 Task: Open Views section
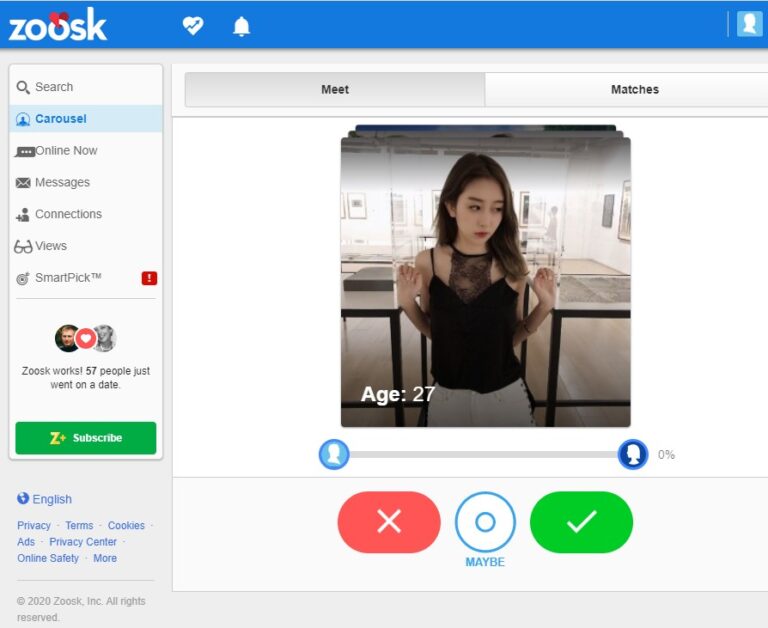pos(86,246)
